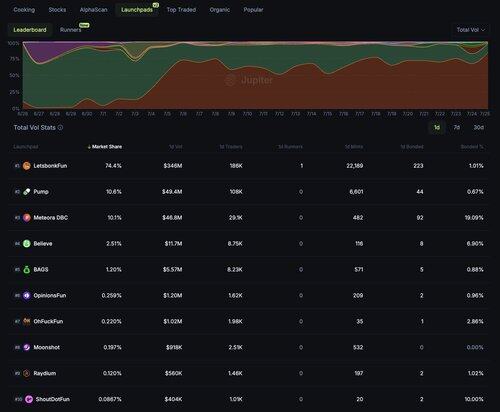Sort by the 1d Vol column header
The width and height of the screenshot is (500, 412).
[x=175, y=147]
